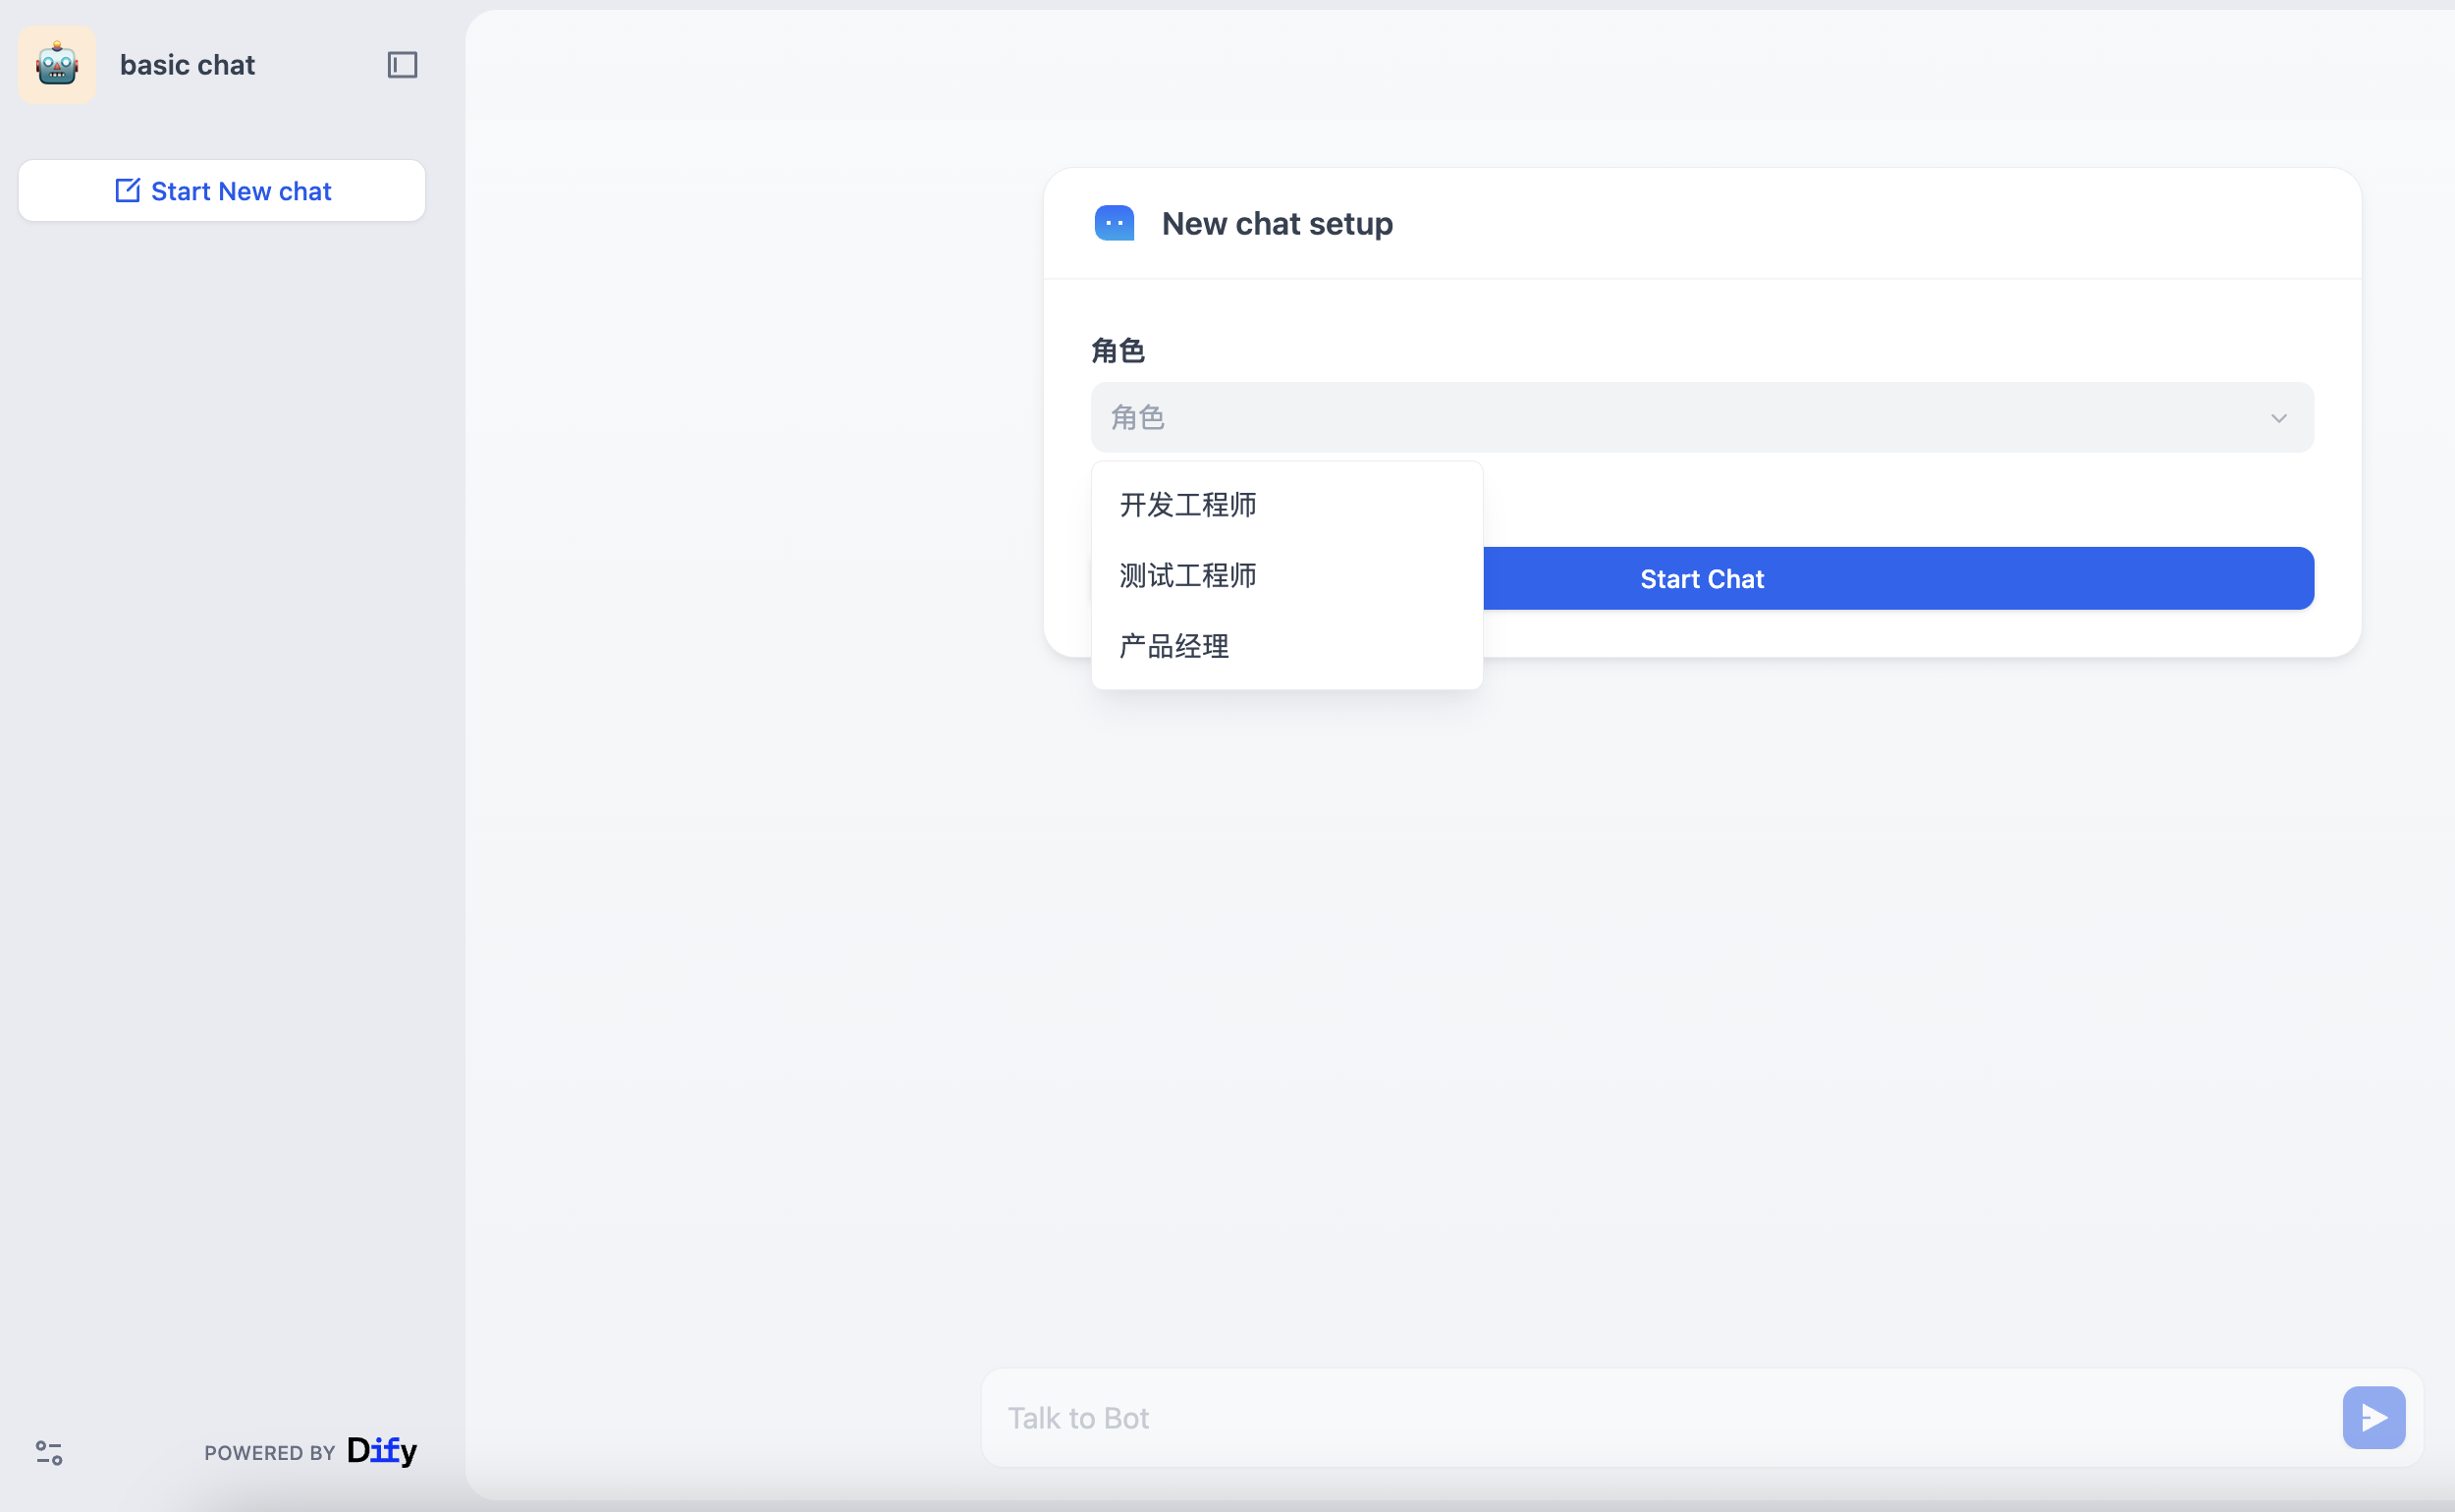Click the blue chat bubble setup icon

1114,223
